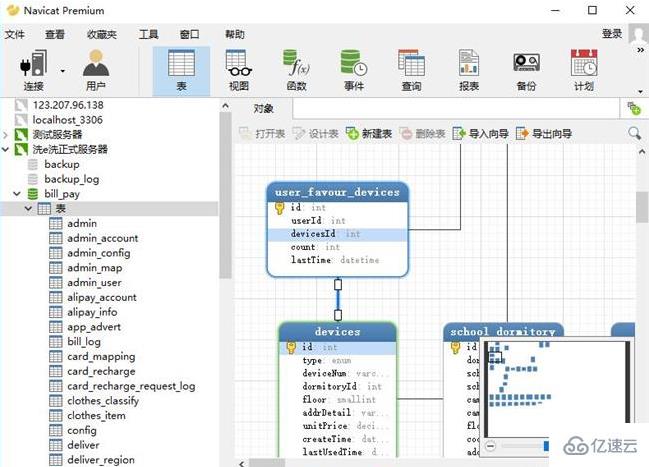The width and height of the screenshot is (649, 467).
Task: Select the school_dormitory table header
Action: click(503, 332)
